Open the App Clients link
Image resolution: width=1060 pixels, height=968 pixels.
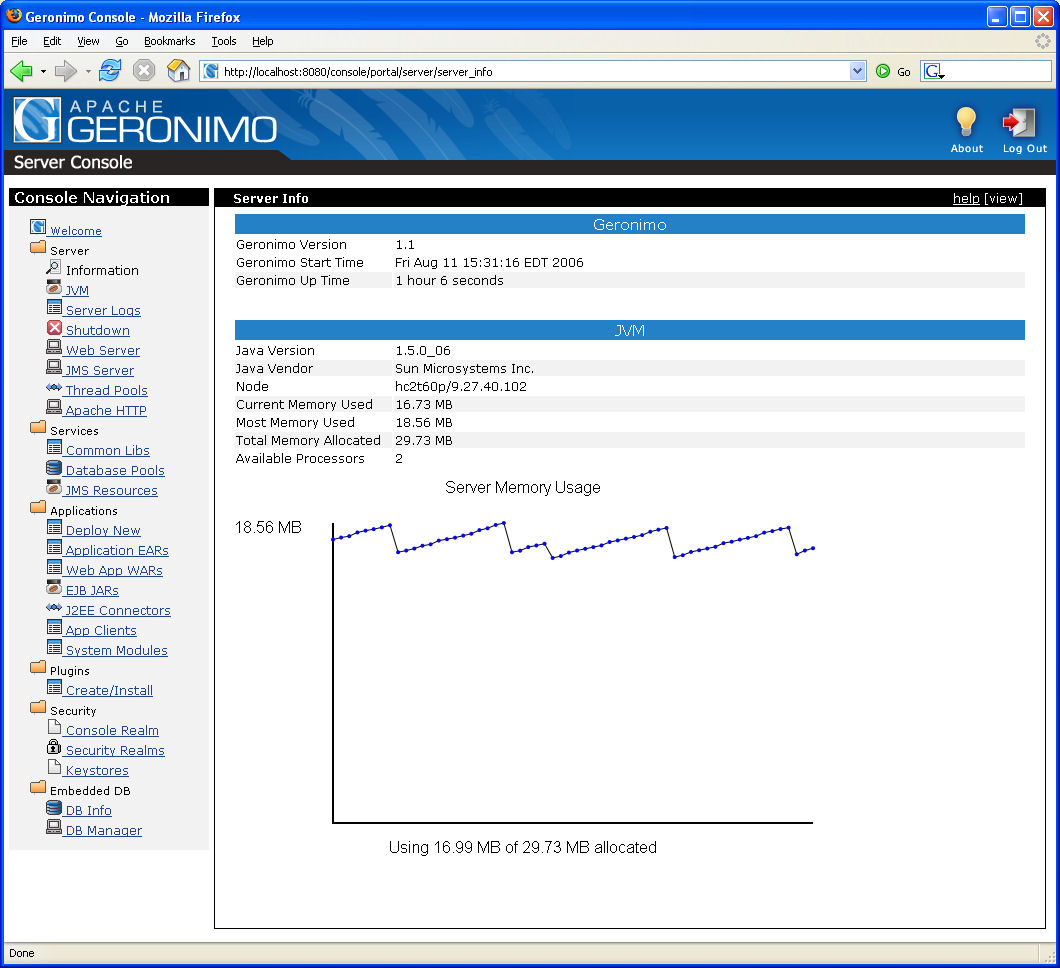[101, 630]
